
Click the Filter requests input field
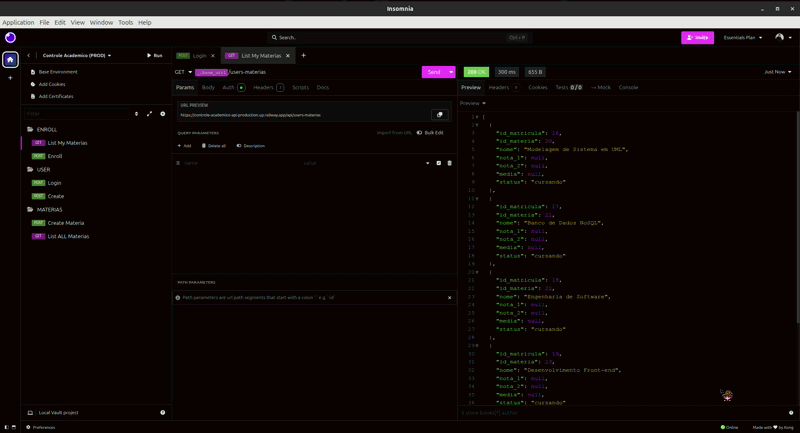(78, 114)
